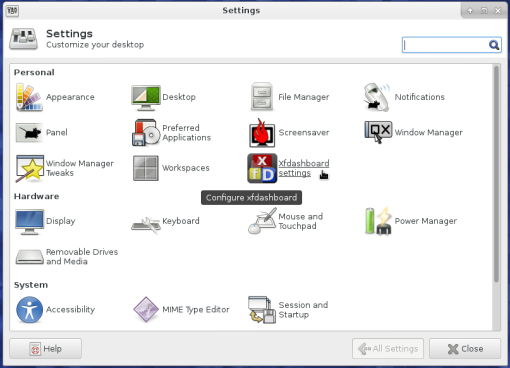Open the Screensaver flame icon
Viewport: 510px width, 368px height.
(262, 133)
